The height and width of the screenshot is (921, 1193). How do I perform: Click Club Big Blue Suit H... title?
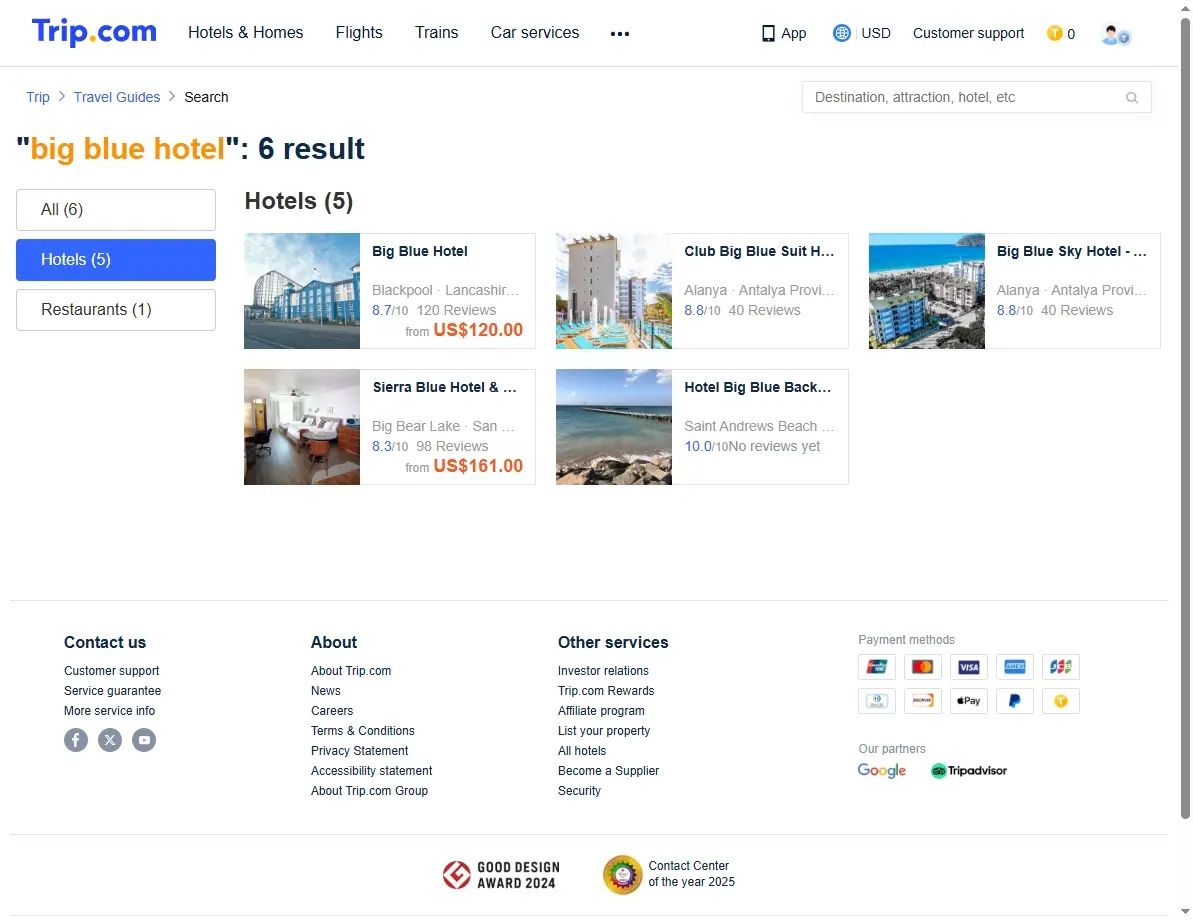coord(759,252)
